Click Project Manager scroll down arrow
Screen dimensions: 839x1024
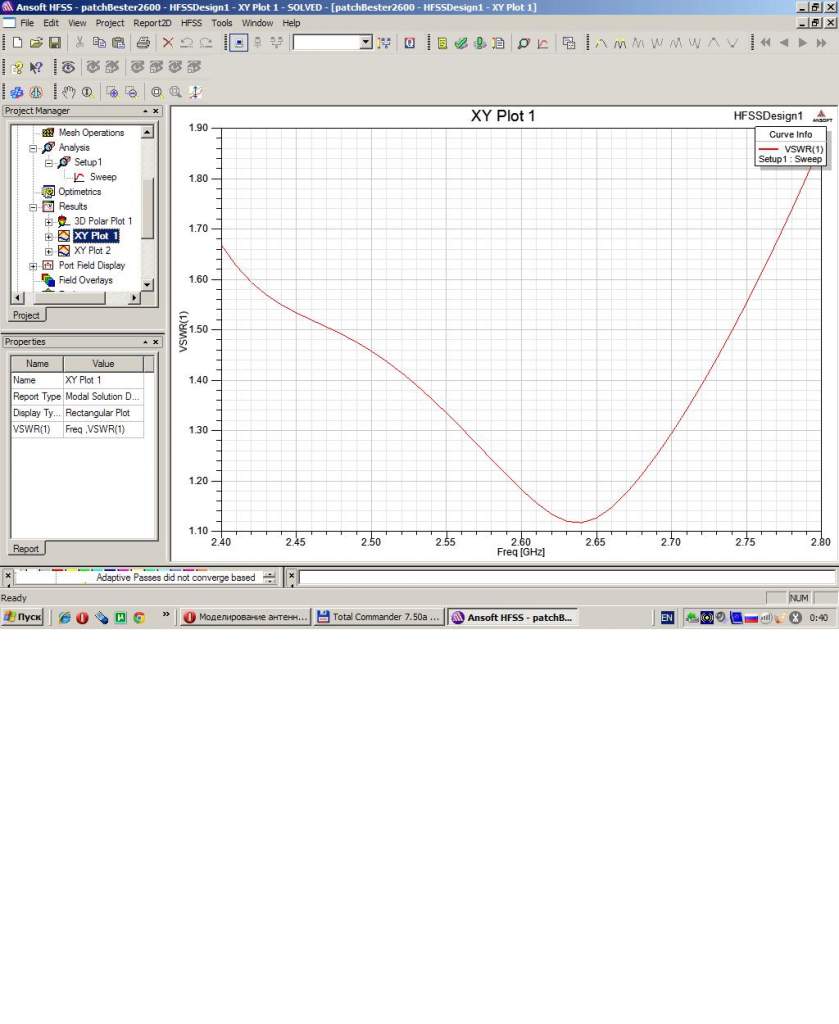tap(148, 285)
